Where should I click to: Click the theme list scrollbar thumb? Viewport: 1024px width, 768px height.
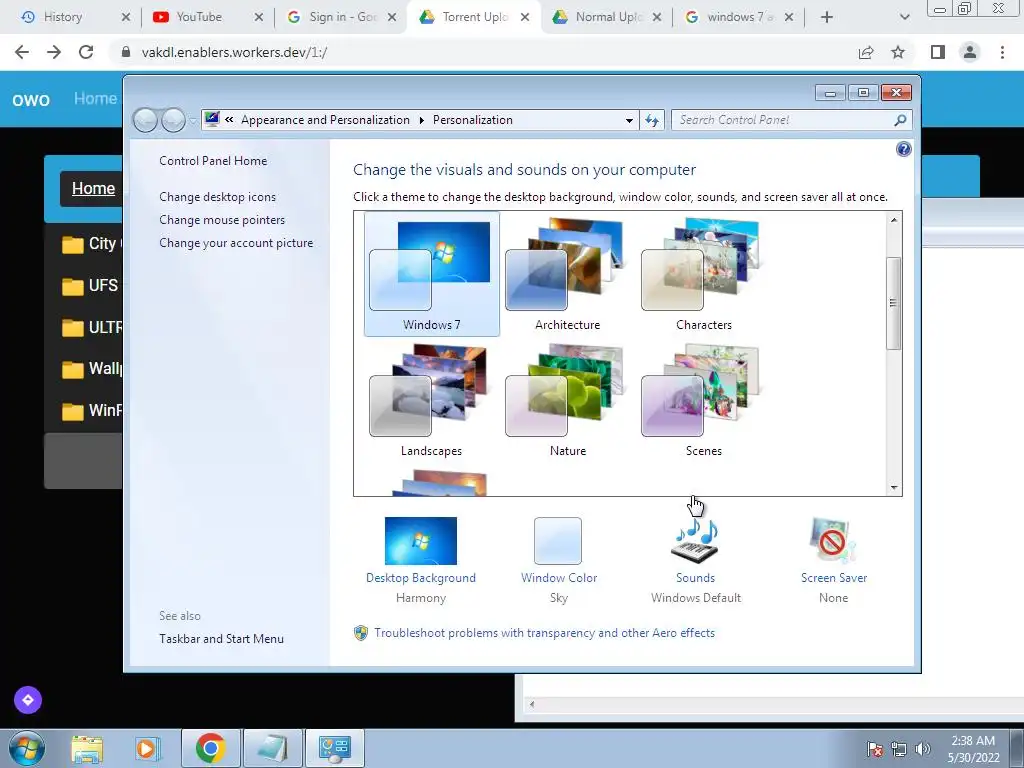pyautogui.click(x=893, y=303)
